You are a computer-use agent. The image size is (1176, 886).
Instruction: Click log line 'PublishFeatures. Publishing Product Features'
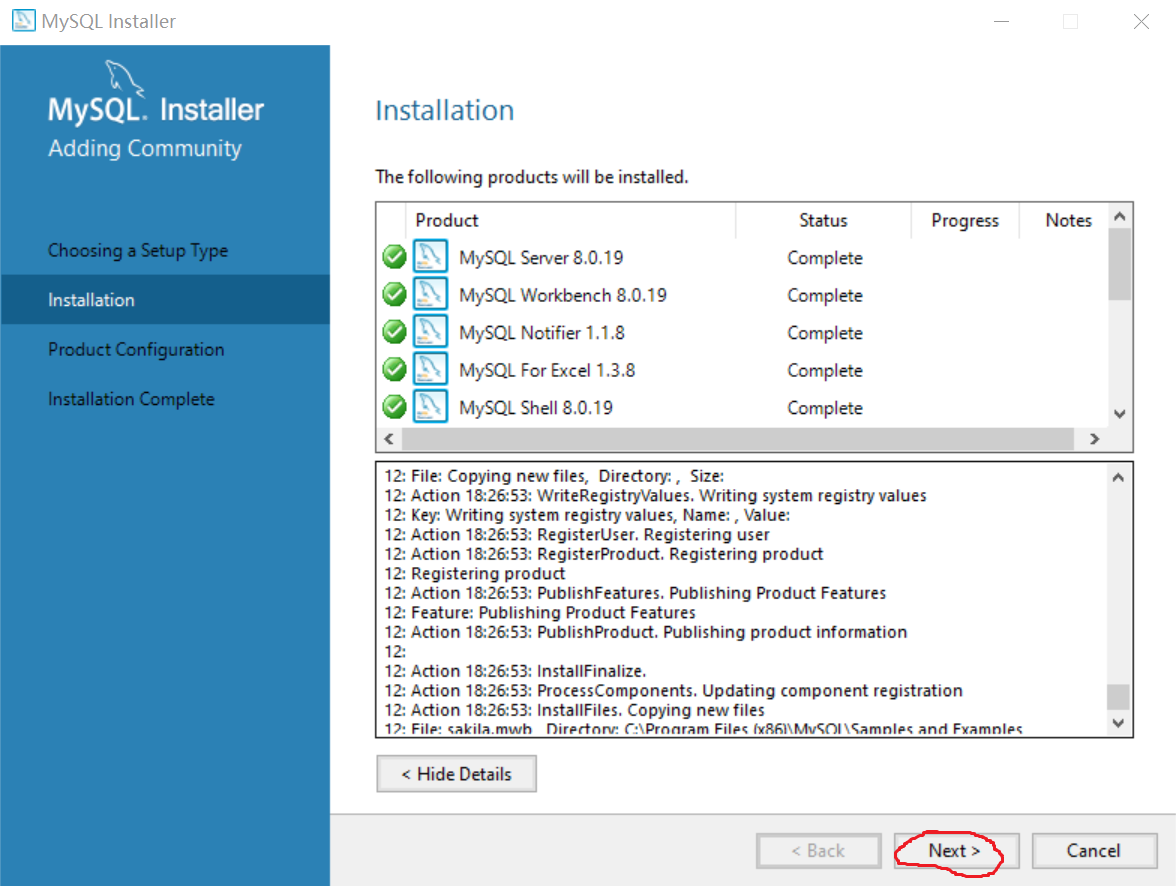click(635, 593)
